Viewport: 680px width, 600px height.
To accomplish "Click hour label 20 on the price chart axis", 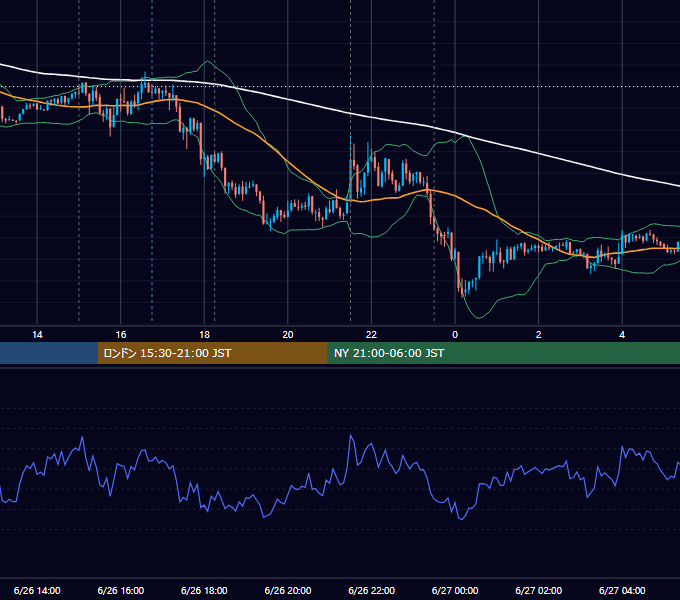I will [x=288, y=335].
